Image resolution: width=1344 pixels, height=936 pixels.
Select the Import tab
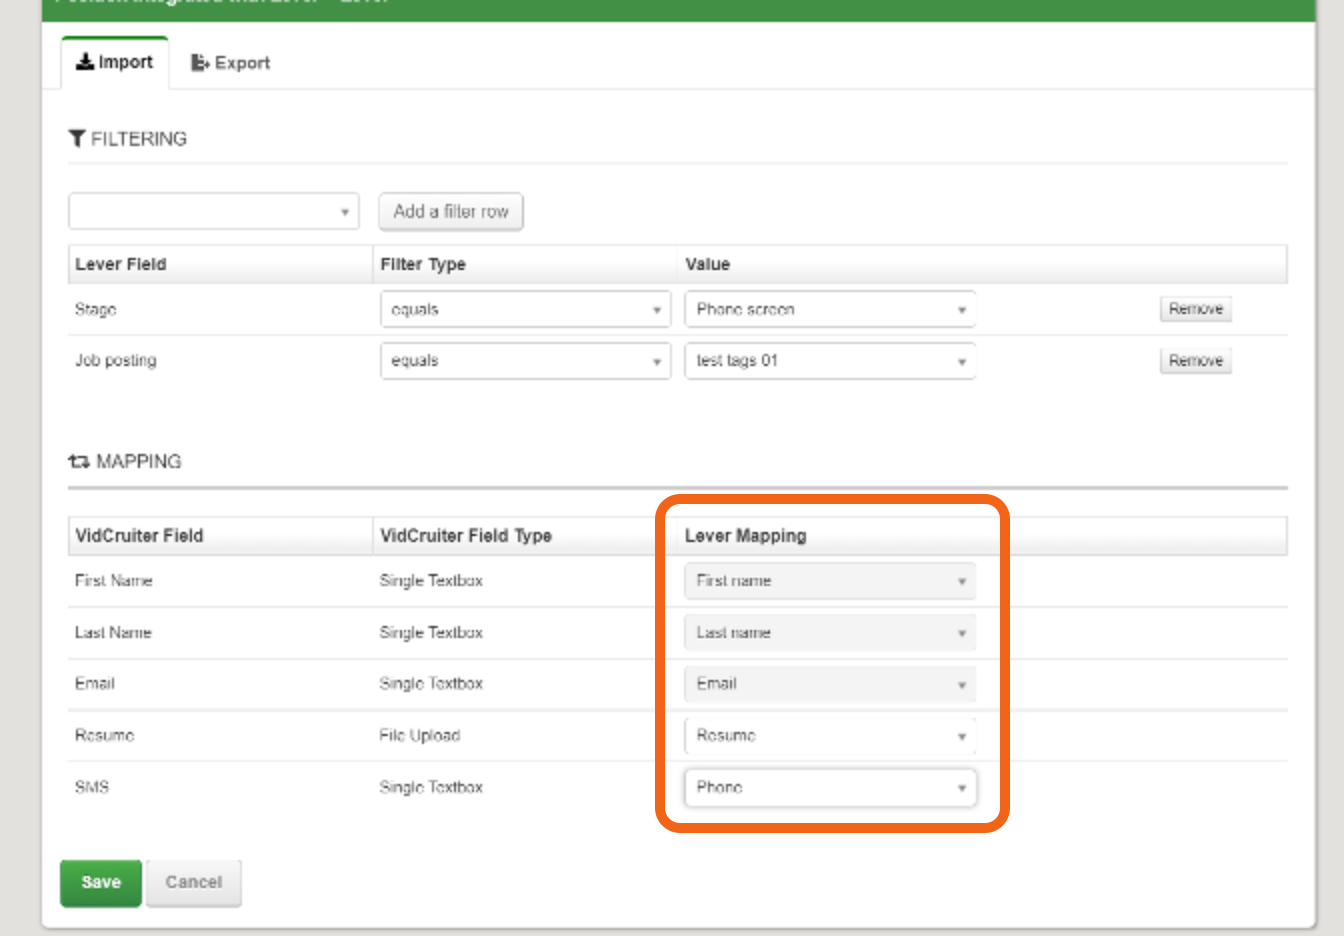(x=115, y=61)
